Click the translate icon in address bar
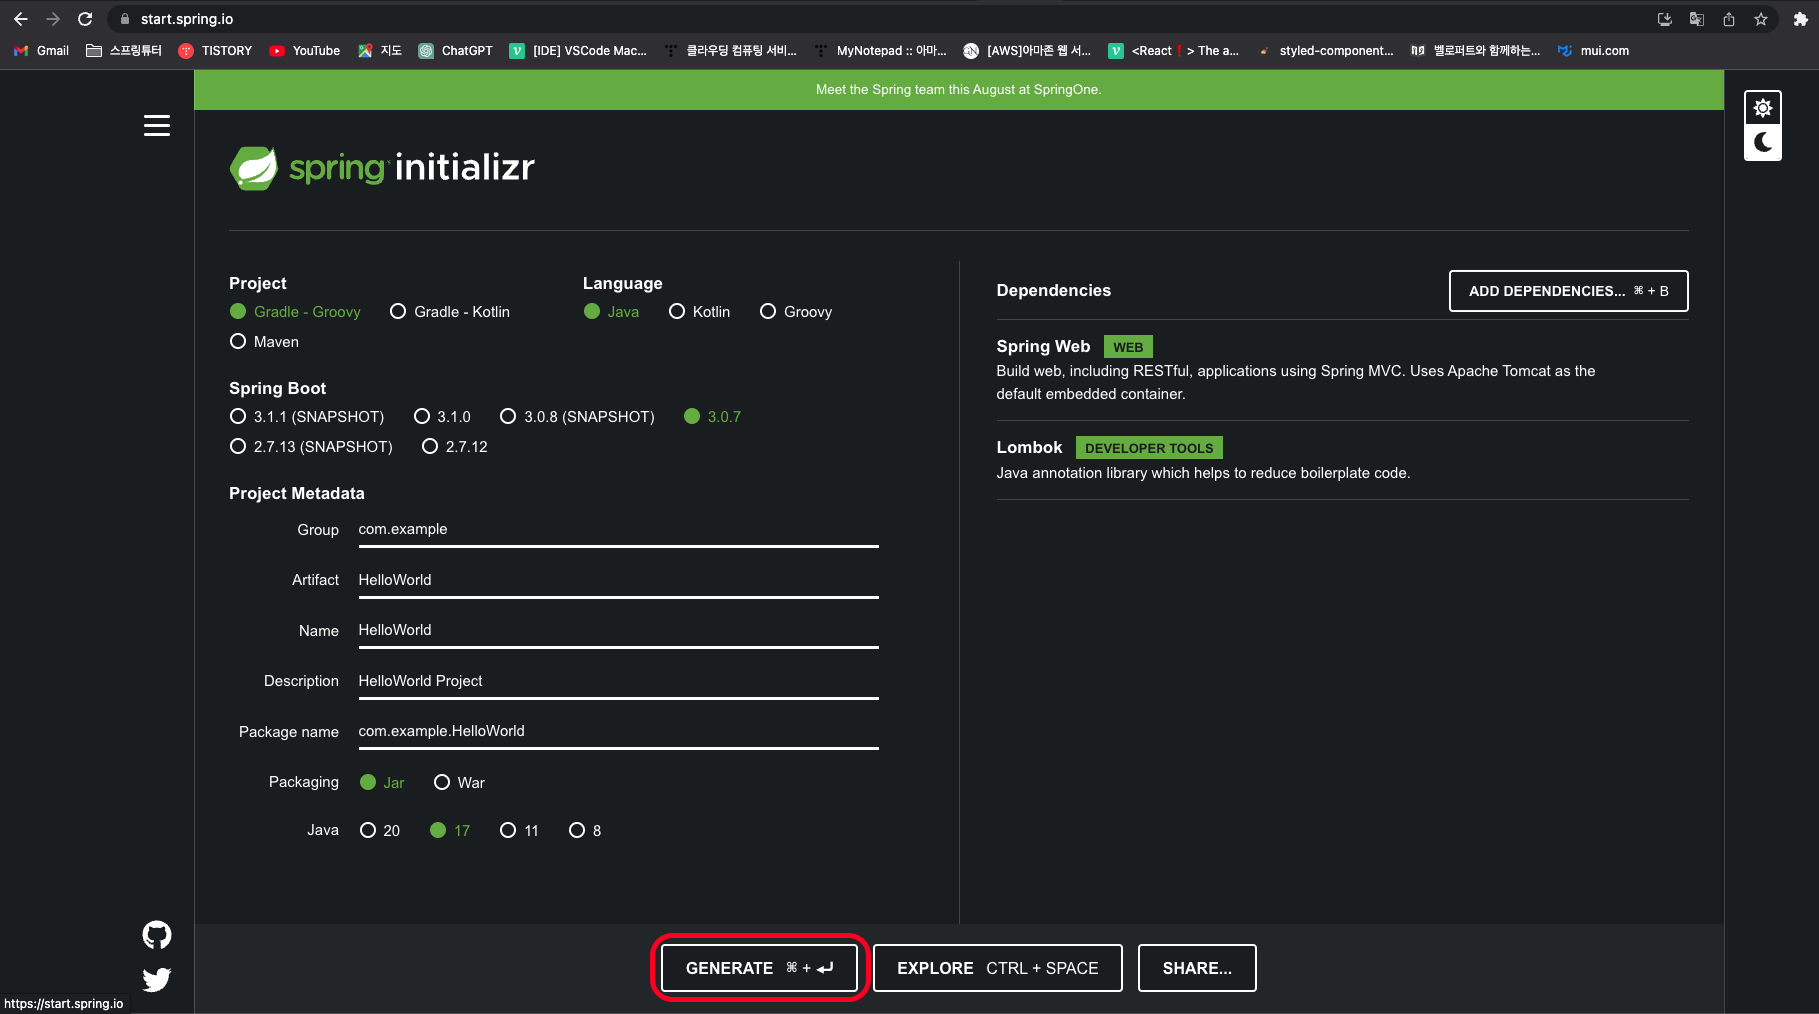Viewport: 1819px width, 1014px height. [1697, 19]
